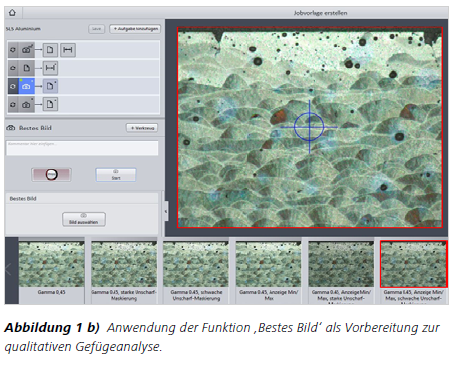Go to the home screen icon
451x369 pixels.
click(12, 13)
